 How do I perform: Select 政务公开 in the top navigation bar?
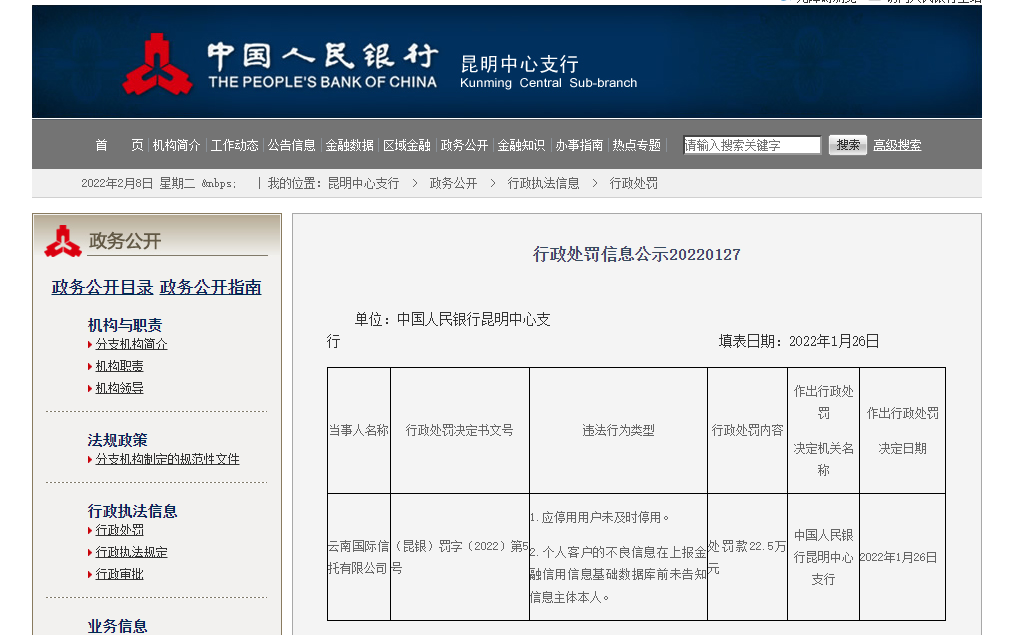[x=464, y=145]
